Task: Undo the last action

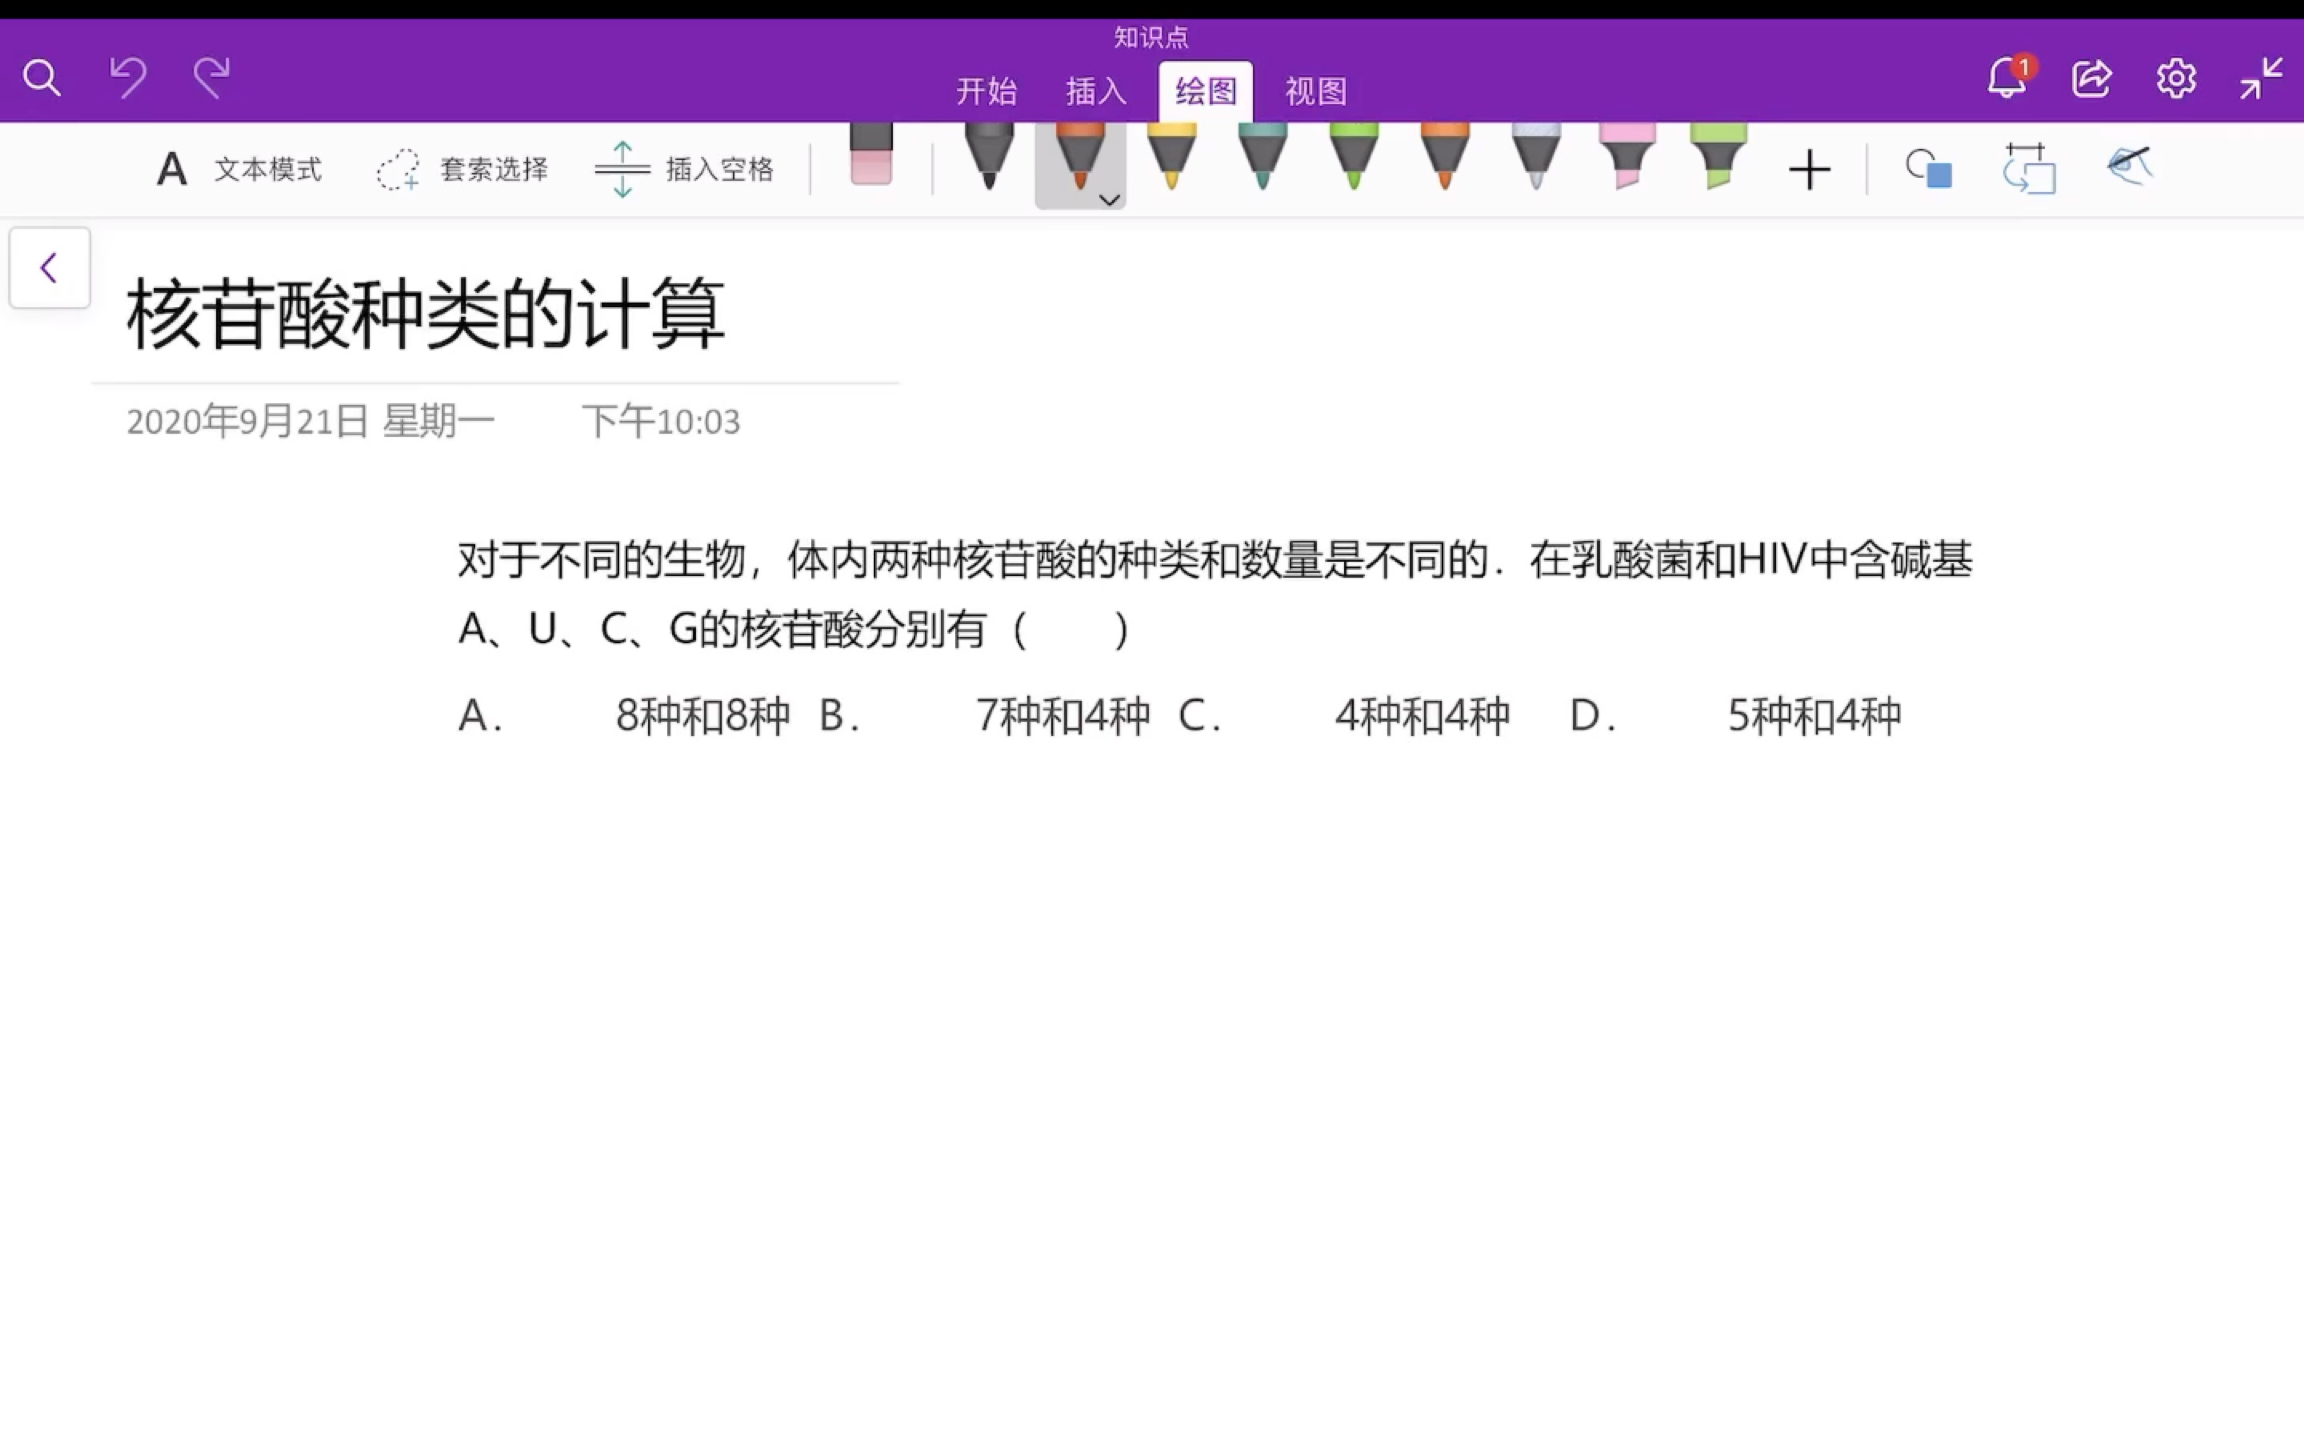Action: pyautogui.click(x=128, y=76)
